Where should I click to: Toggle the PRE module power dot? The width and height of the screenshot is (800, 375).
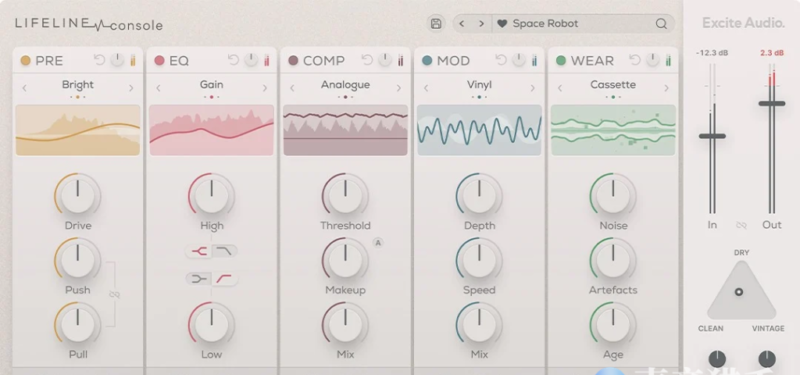click(x=26, y=61)
